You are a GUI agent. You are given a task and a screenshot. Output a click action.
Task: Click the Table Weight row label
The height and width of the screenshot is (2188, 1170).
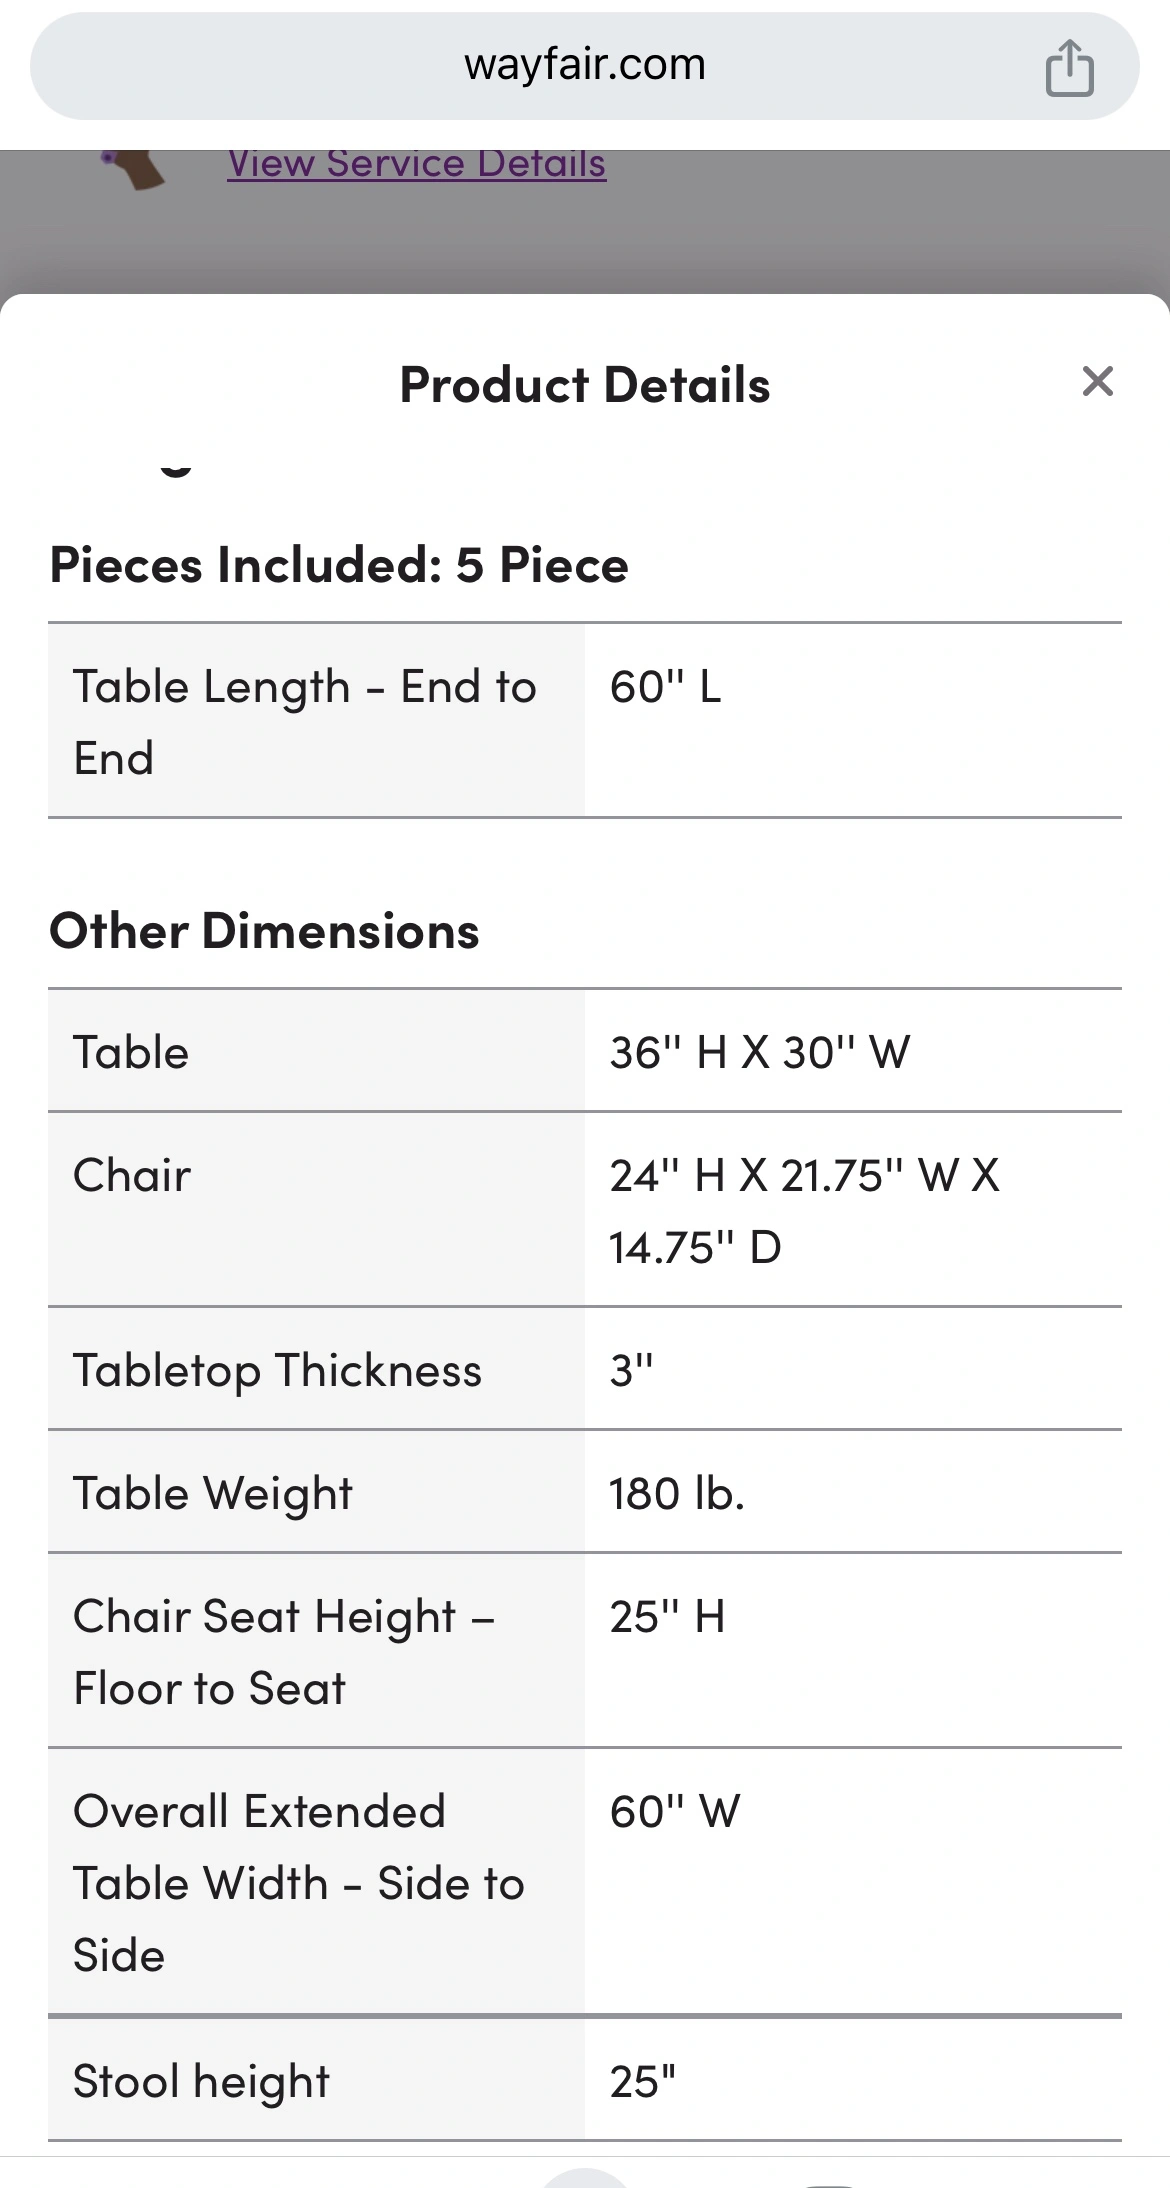tap(212, 1493)
